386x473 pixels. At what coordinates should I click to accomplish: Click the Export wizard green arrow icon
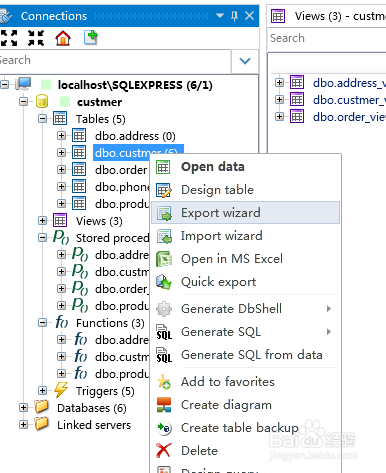point(164,213)
